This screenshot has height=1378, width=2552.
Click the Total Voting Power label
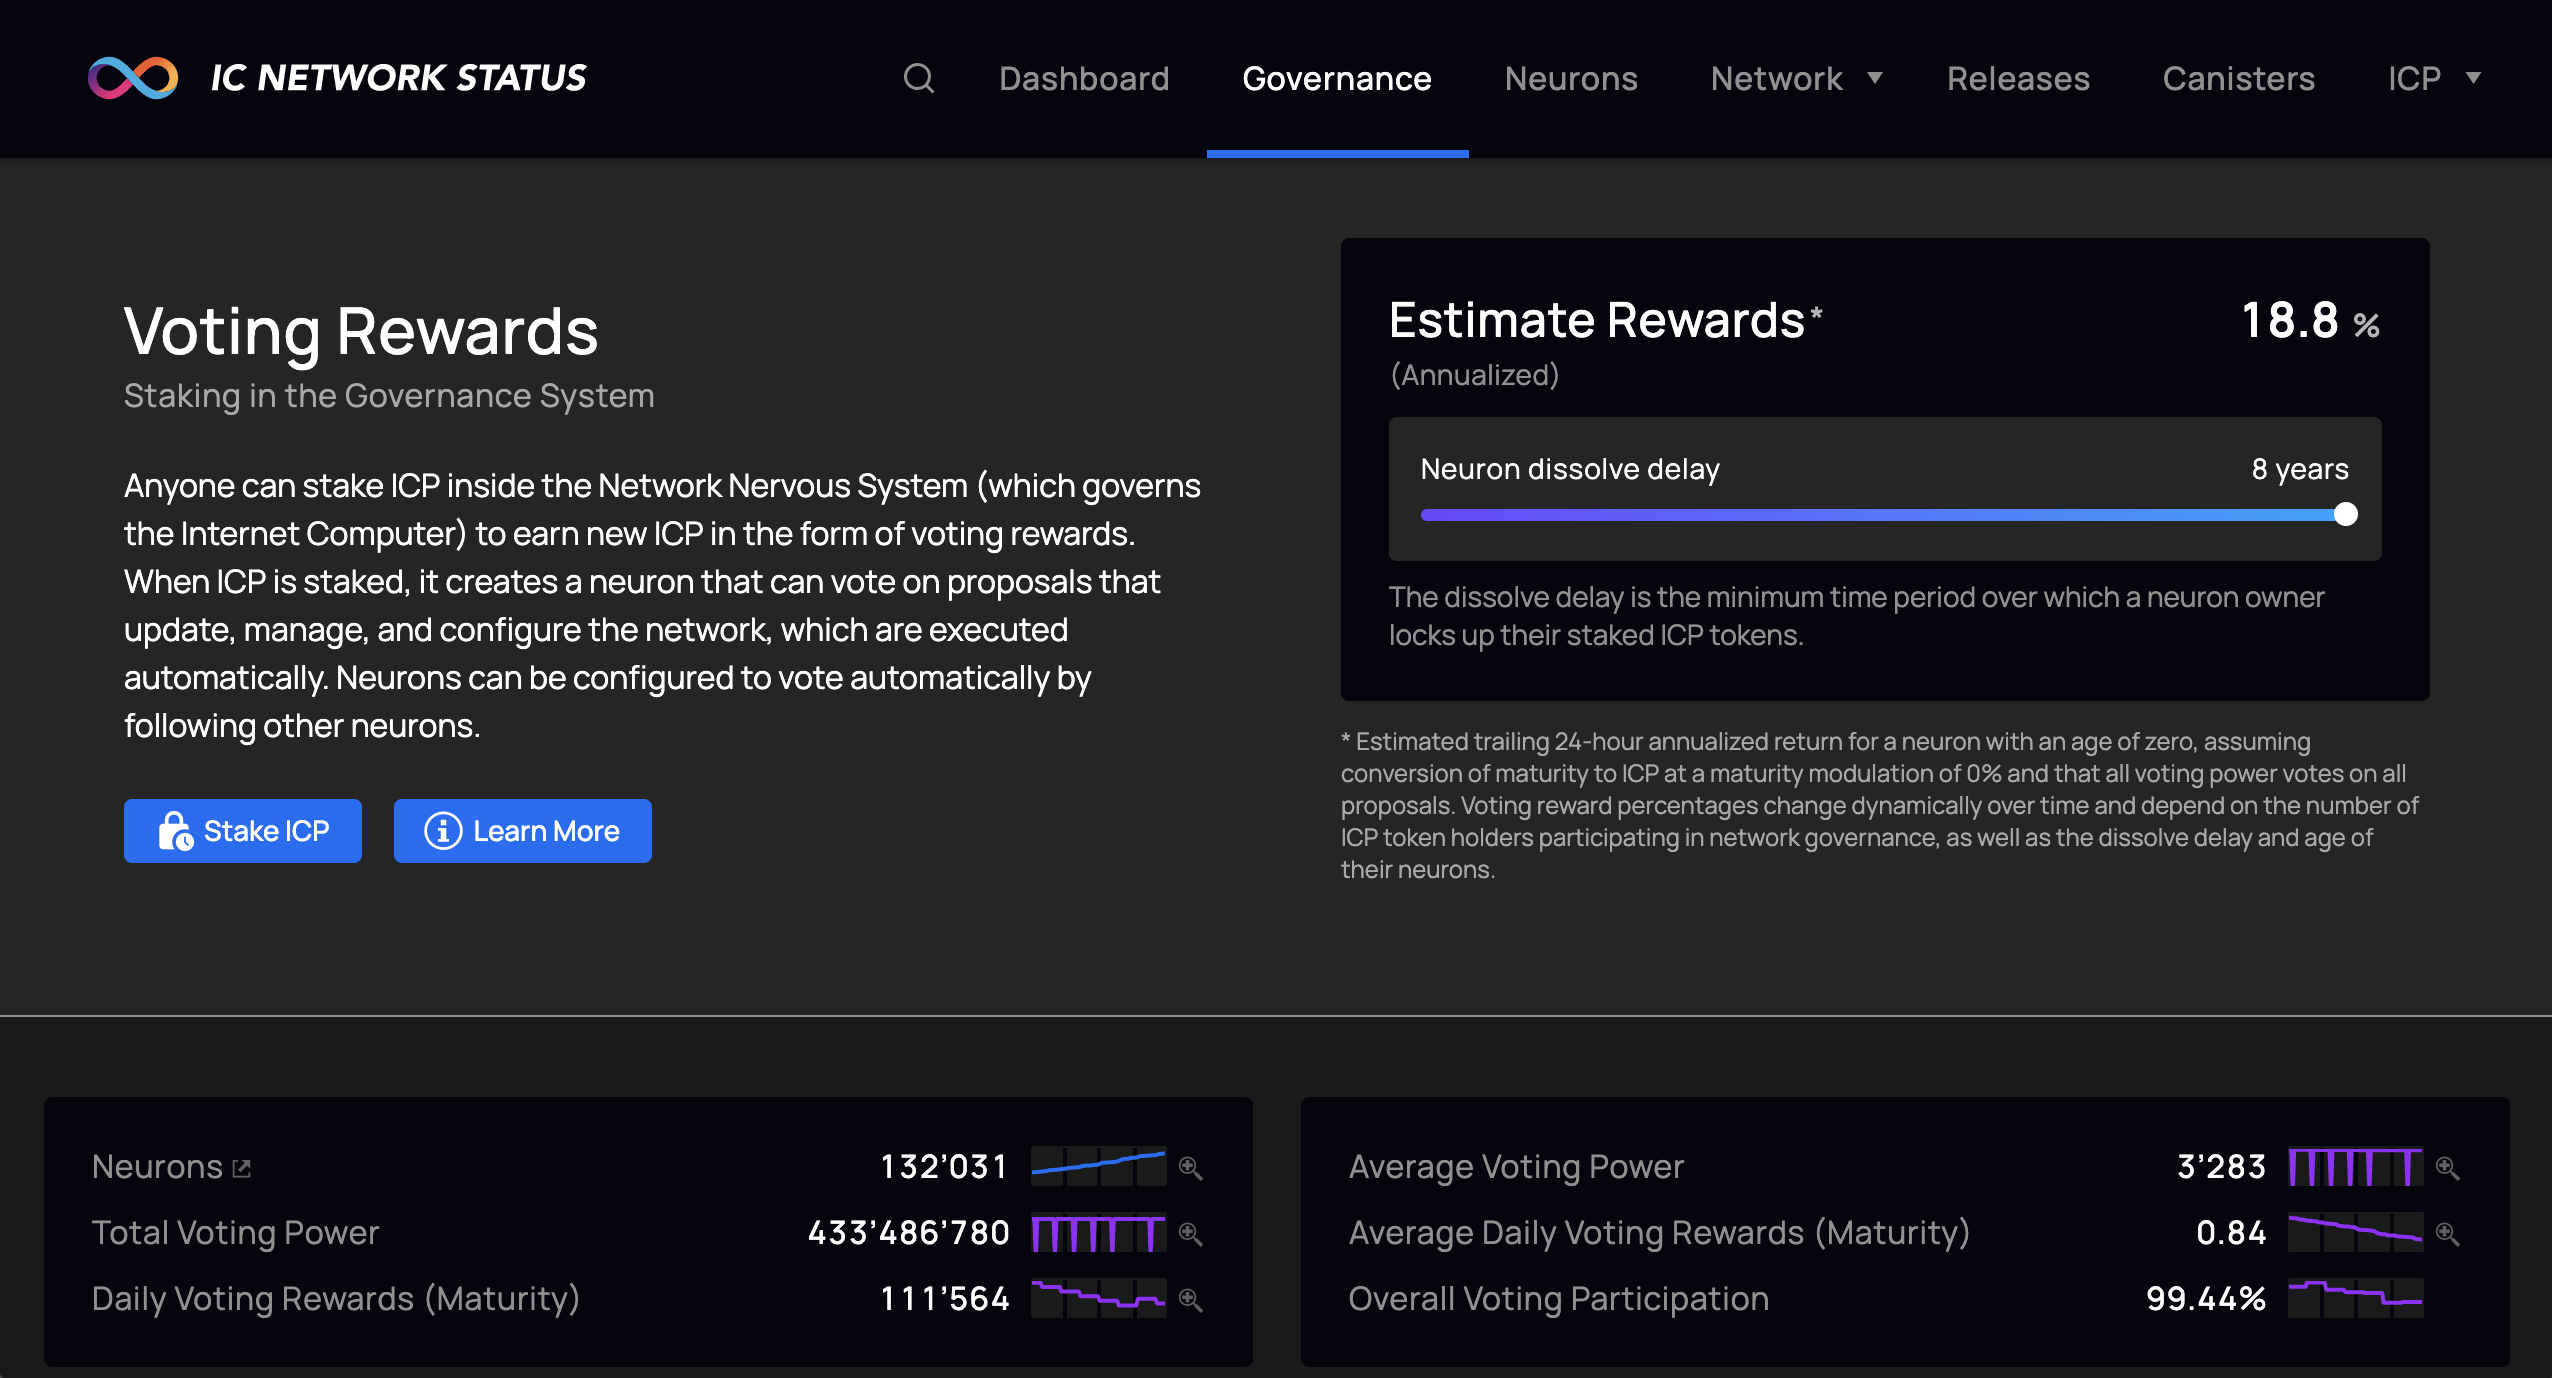235,1233
